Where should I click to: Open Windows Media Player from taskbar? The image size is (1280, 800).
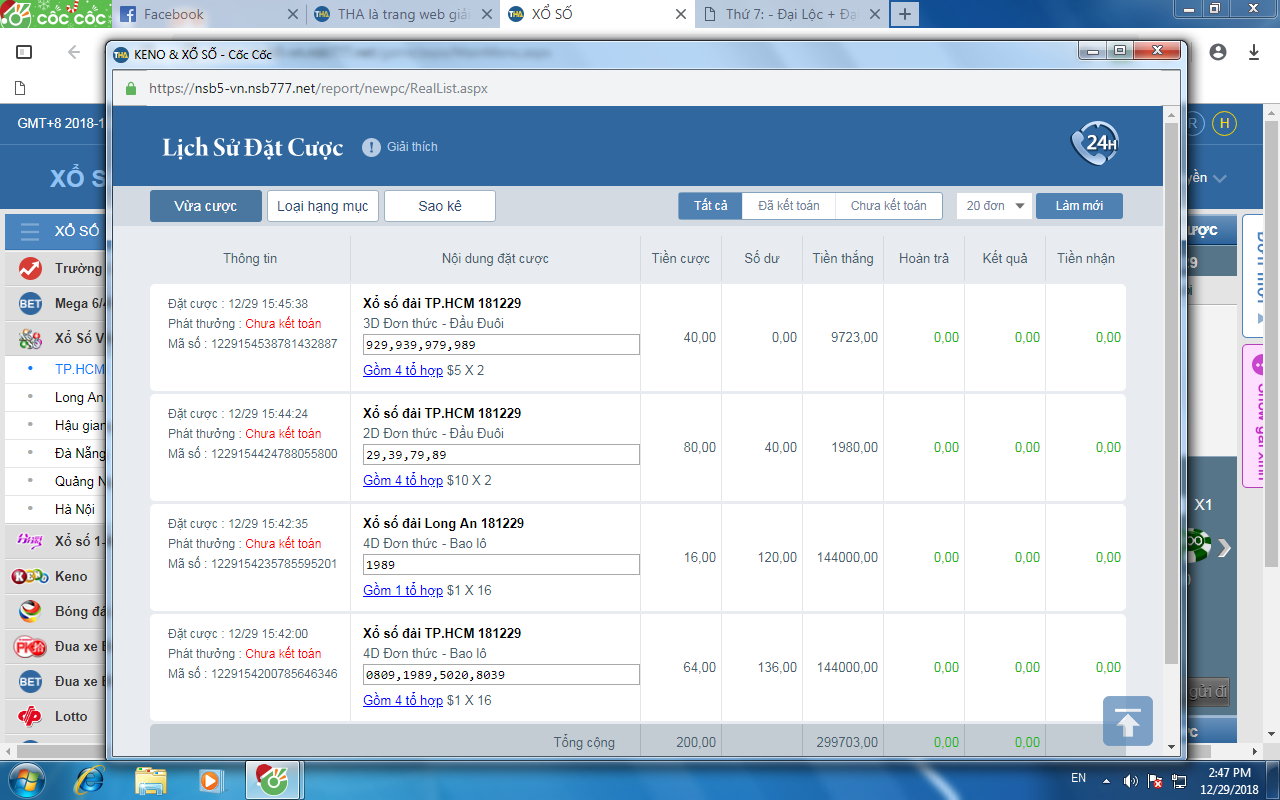pyautogui.click(x=211, y=779)
